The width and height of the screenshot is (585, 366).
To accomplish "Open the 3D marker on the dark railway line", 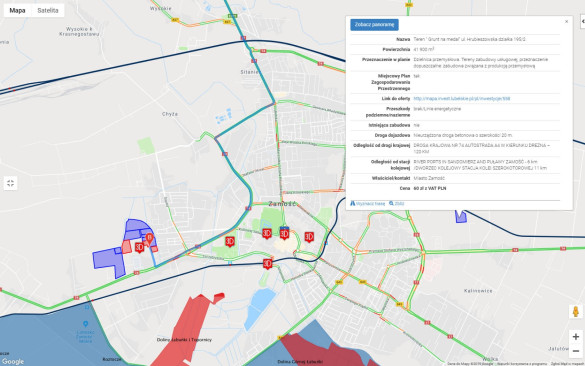I will (x=267, y=264).
